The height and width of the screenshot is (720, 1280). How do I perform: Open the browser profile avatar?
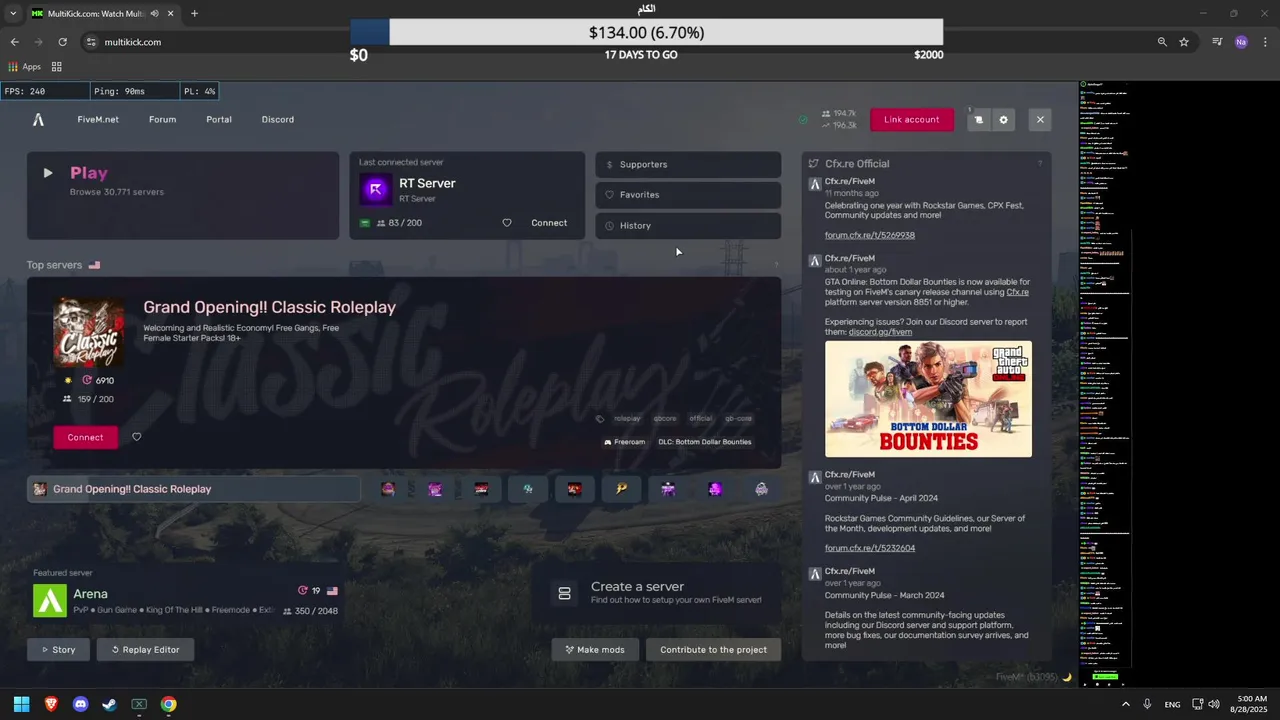1241,42
